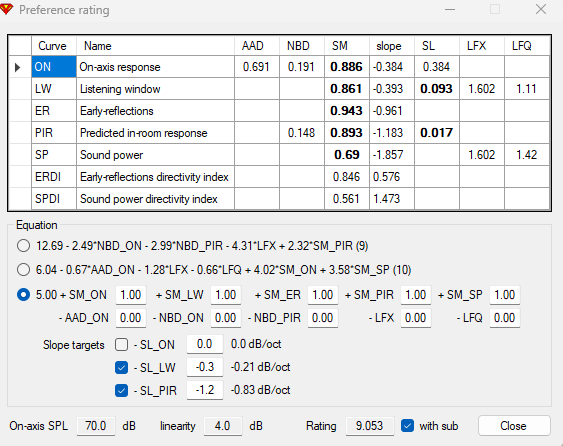Click the app icon in title bar
Image resolution: width=563 pixels, height=446 pixels.
click(x=6, y=9)
